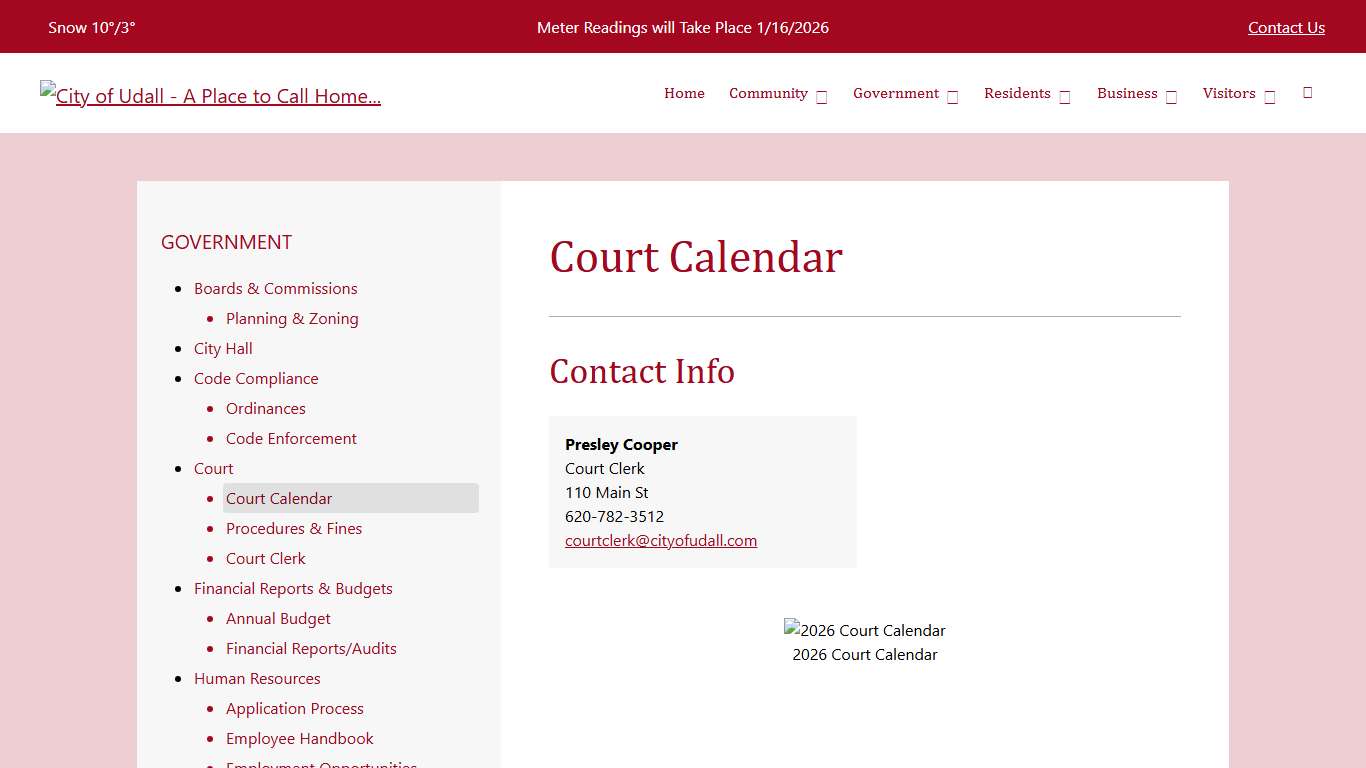Open the Employee Handbook page

coord(299,738)
